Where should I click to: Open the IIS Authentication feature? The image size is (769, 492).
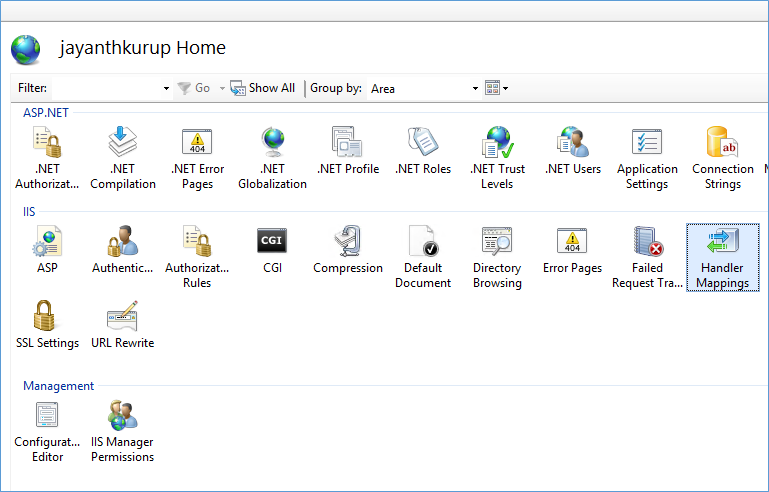[x=123, y=249]
